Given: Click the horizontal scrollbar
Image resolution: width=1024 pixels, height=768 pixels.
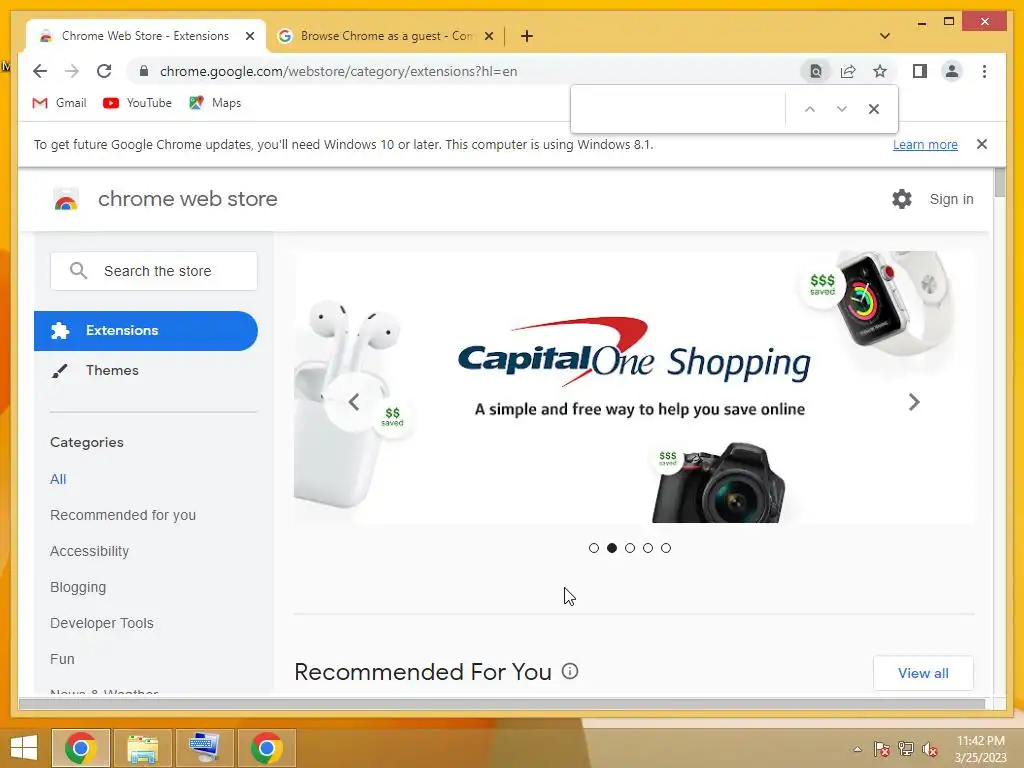Looking at the screenshot, I should (x=502, y=704).
